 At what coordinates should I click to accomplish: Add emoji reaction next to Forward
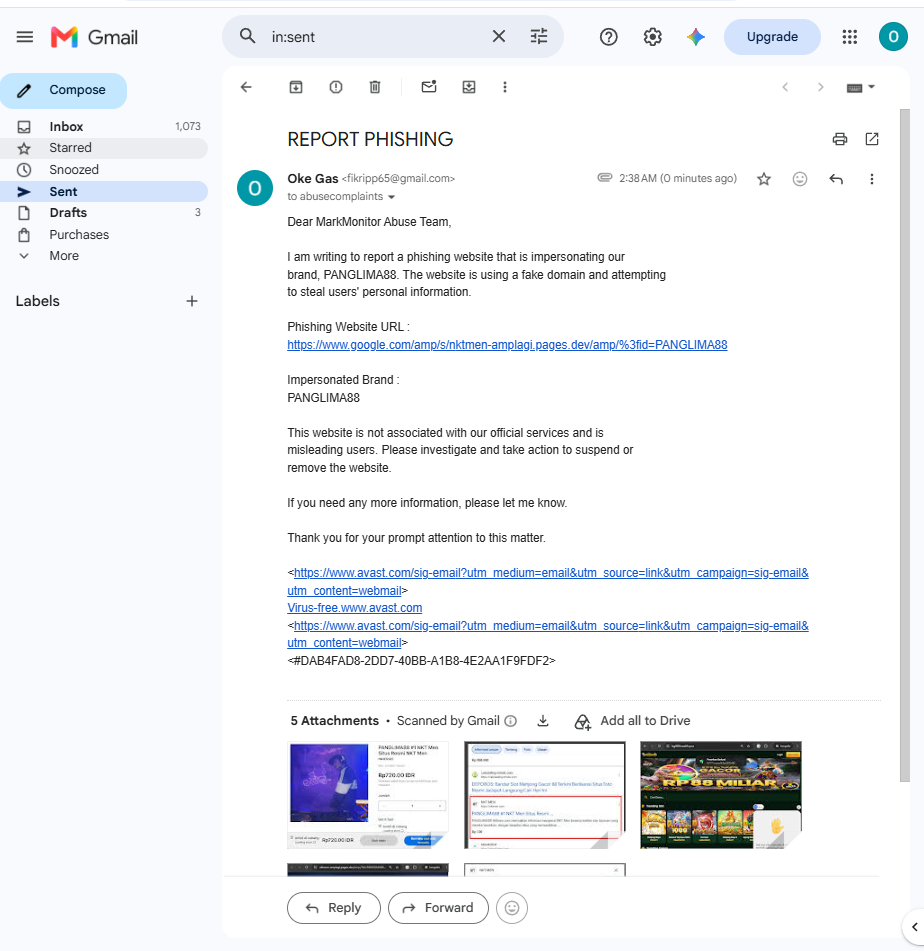[x=512, y=908]
